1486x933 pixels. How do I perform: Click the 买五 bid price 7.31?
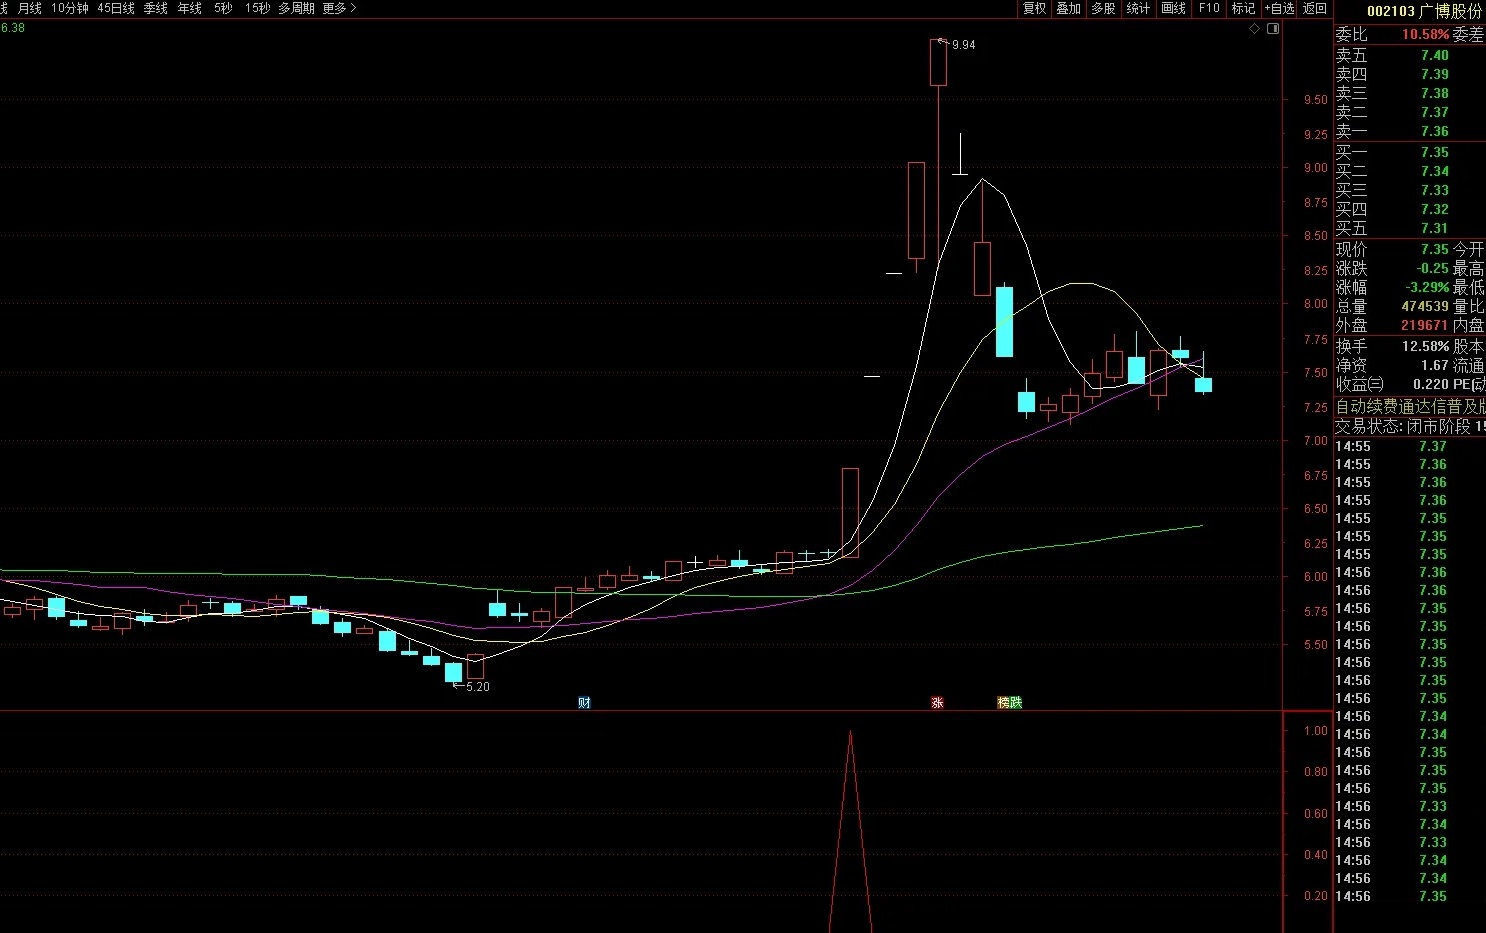click(1434, 228)
